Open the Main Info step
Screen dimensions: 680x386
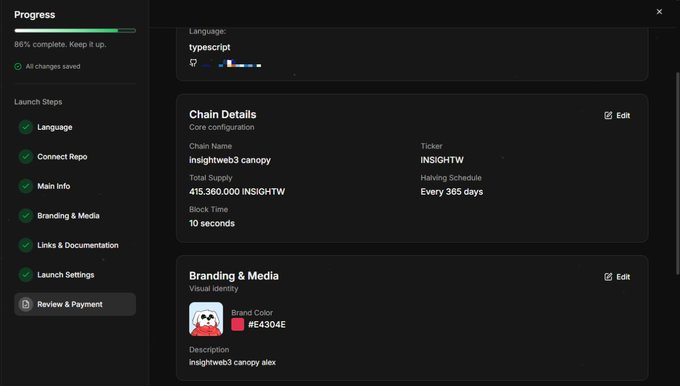click(75, 186)
